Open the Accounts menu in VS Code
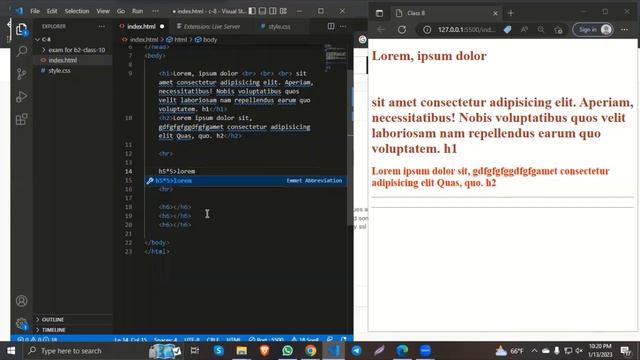640x360 pixels. [22, 301]
